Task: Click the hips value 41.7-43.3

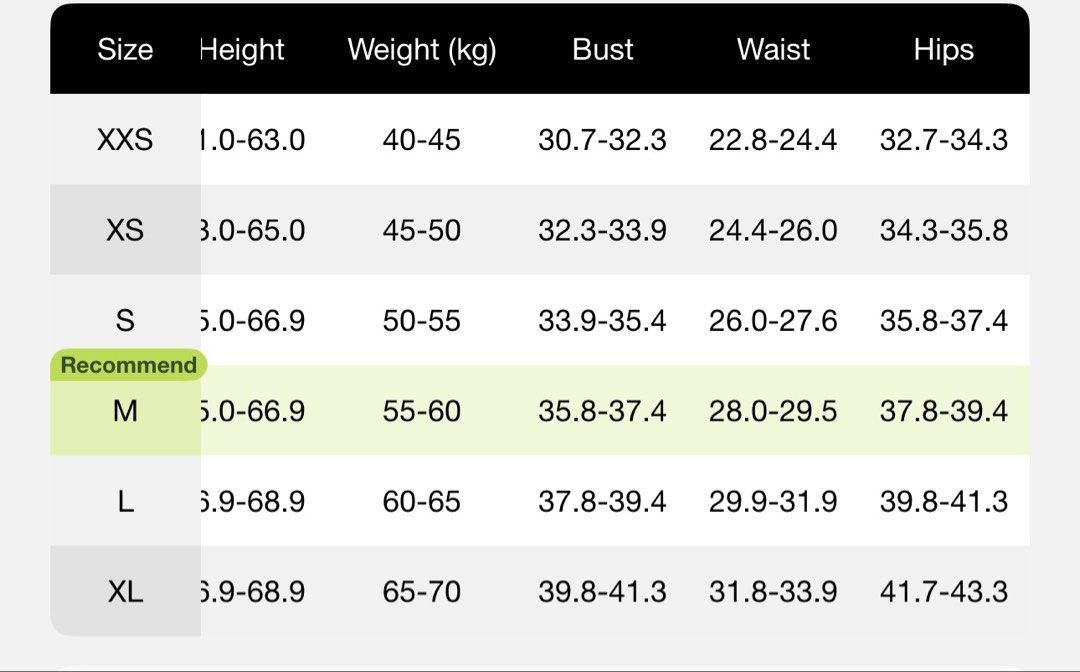Action: point(944,591)
